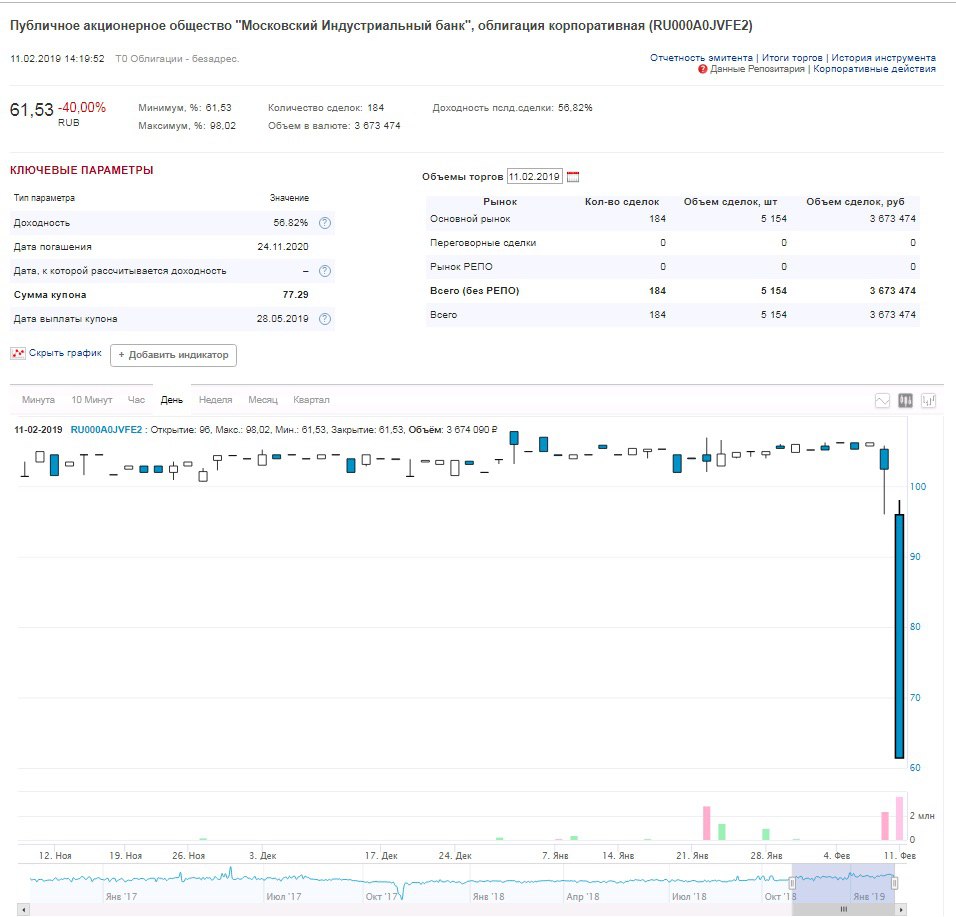Open Данные Репозитария link
Viewport: 956px width, 917px height.
757,69
